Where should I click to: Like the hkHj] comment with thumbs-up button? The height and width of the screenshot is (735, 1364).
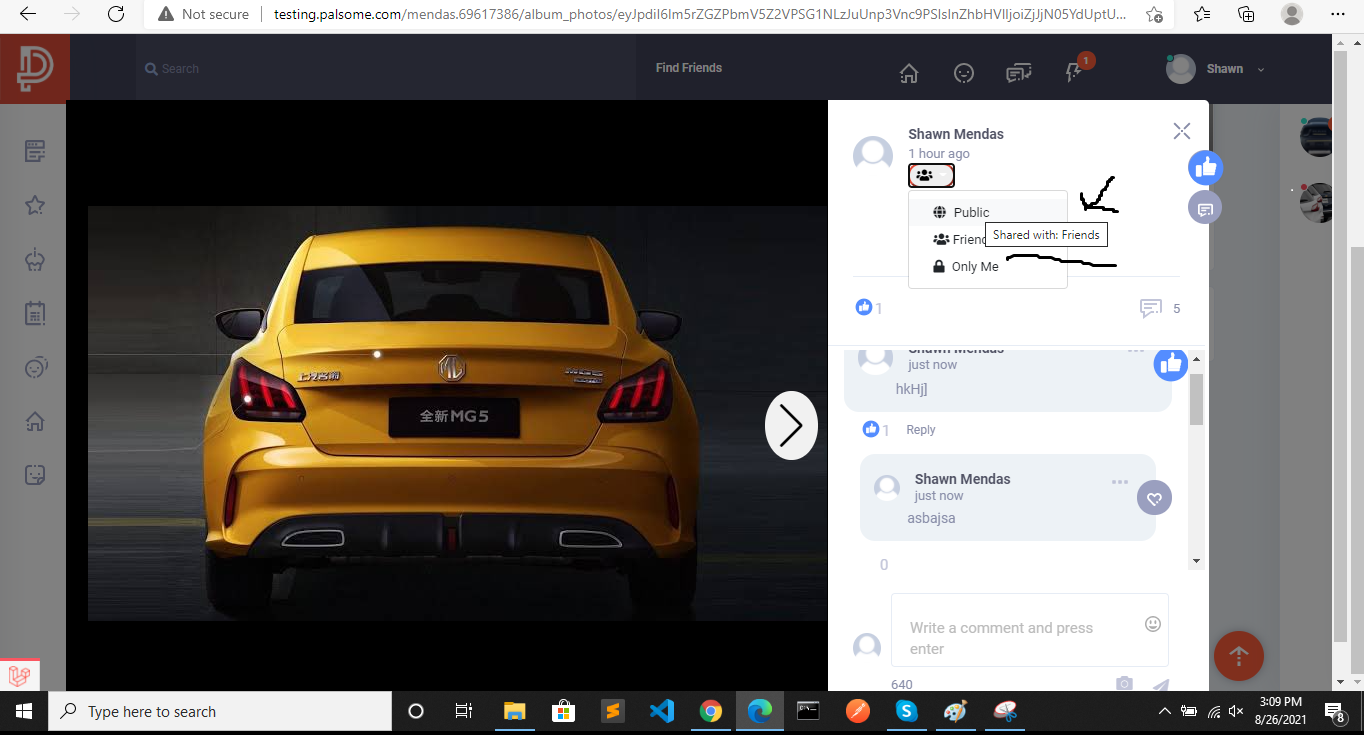(x=1171, y=364)
